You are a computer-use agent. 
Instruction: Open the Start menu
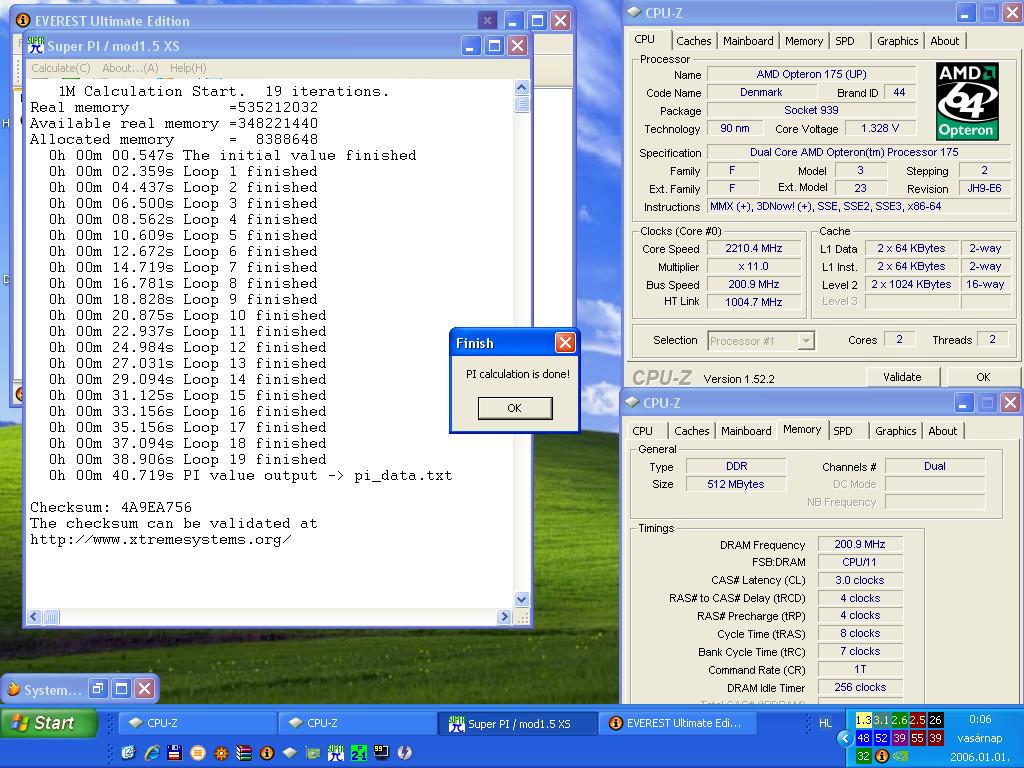(x=49, y=723)
